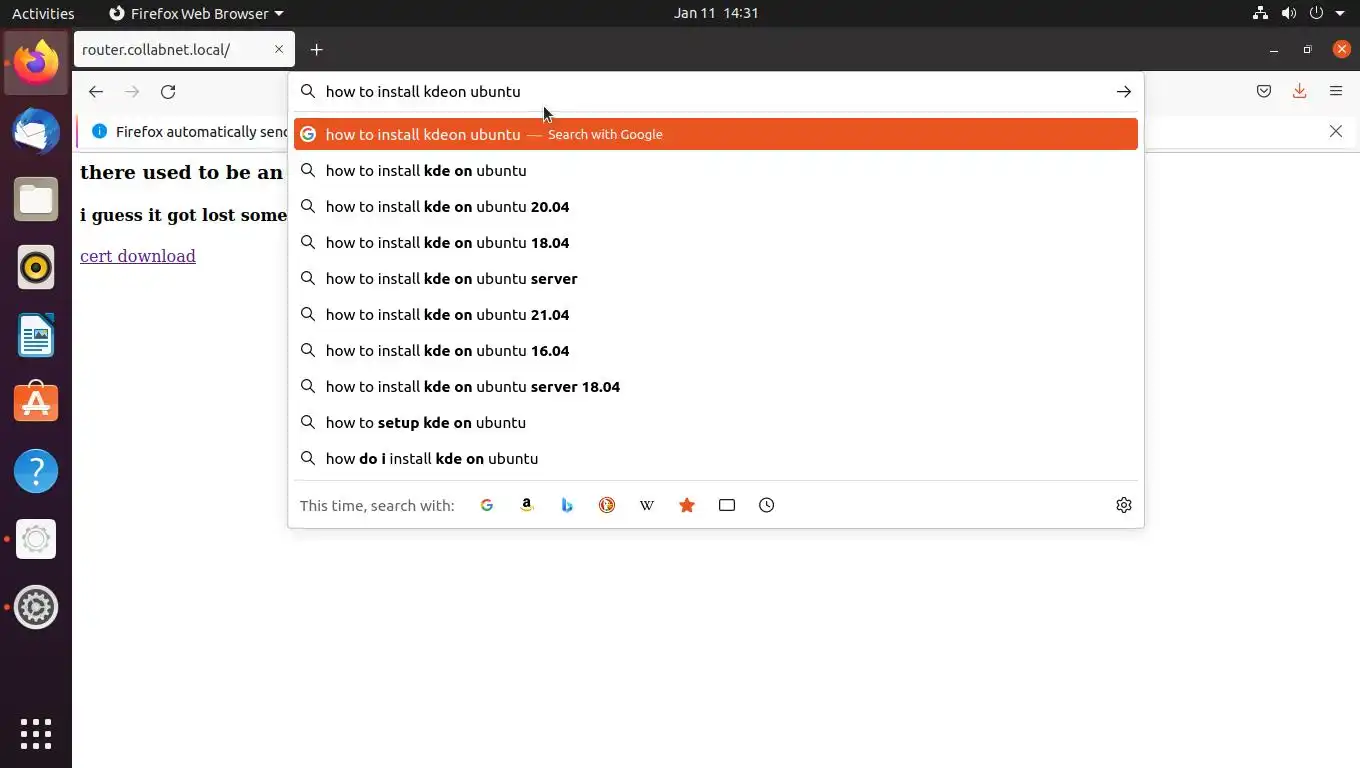The width and height of the screenshot is (1360, 768).
Task: Open Help from the dock
Action: [36, 471]
